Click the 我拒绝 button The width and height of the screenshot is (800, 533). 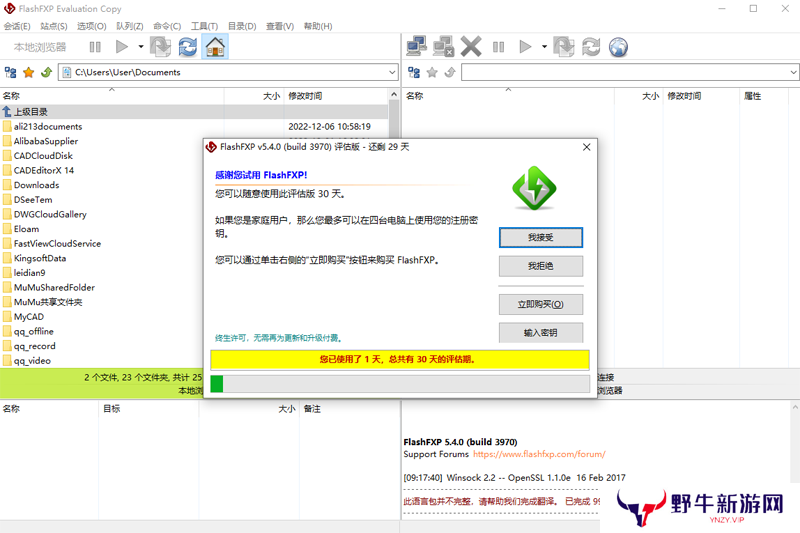540,266
